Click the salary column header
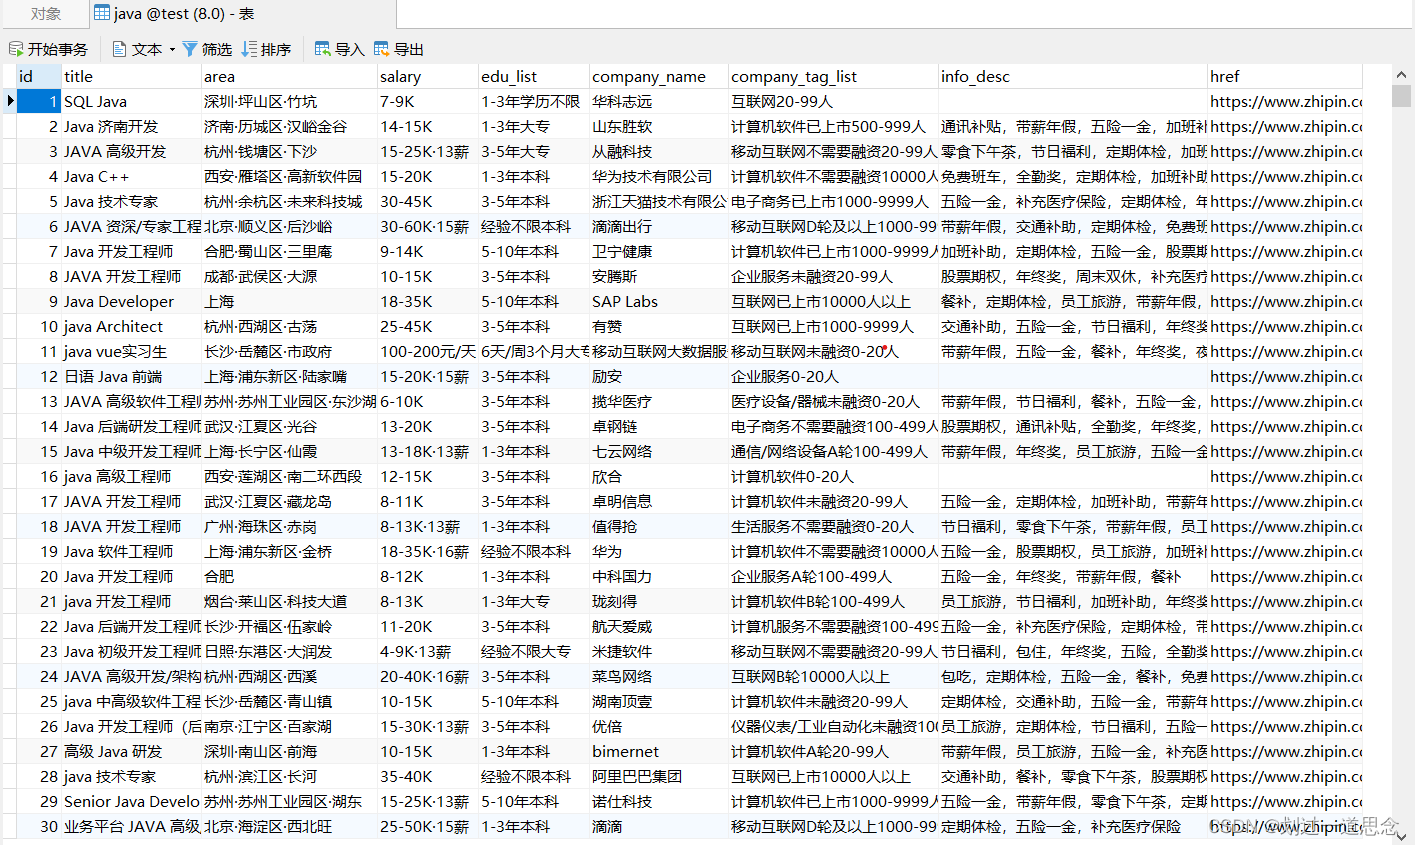 [428, 76]
